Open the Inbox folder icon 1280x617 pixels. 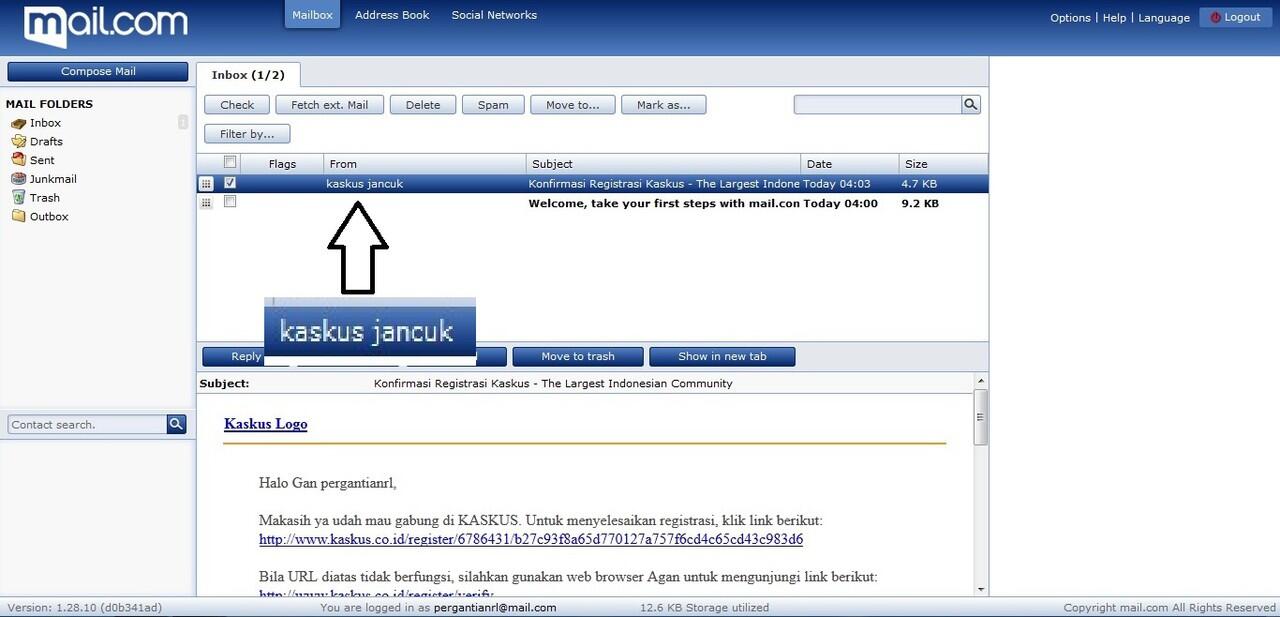coord(19,123)
